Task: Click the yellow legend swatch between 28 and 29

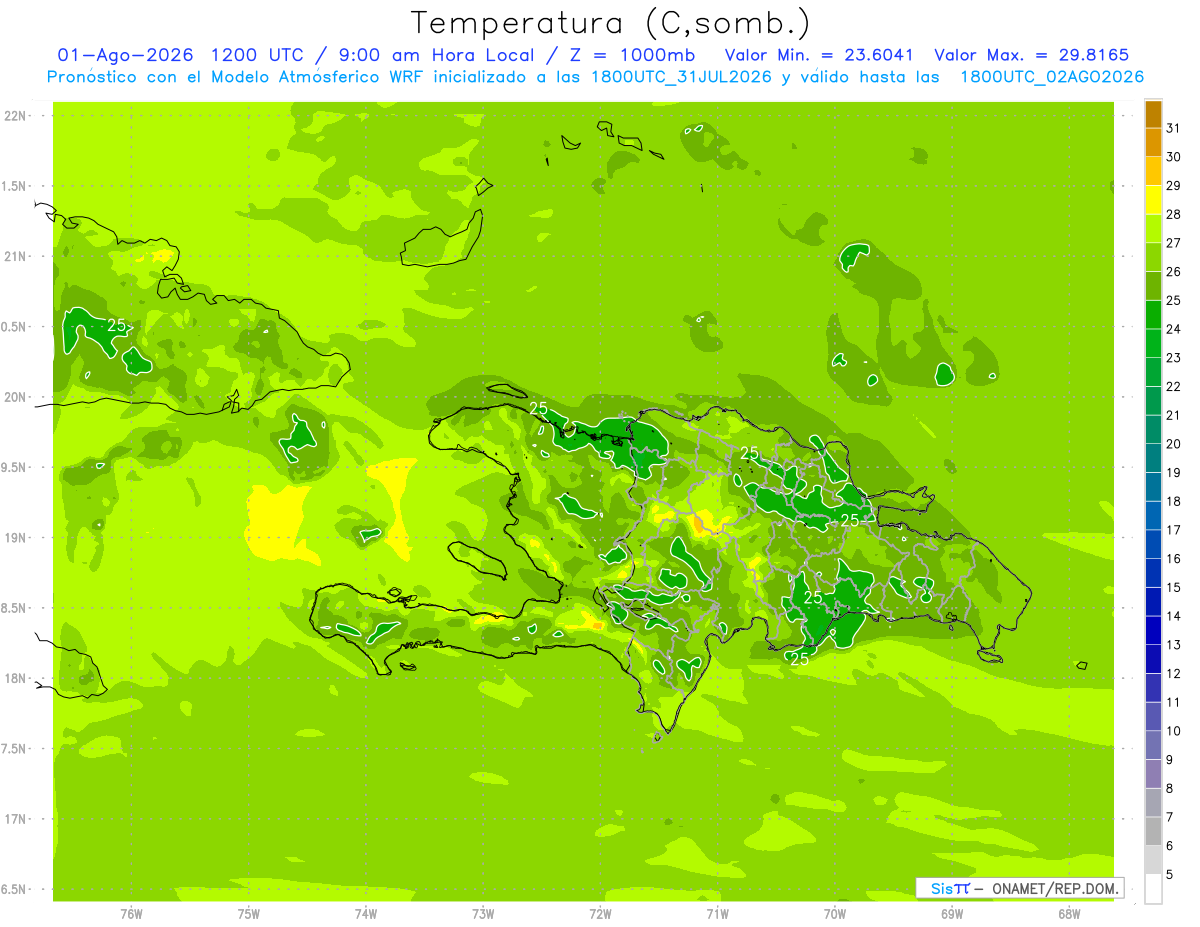Action: pos(1153,200)
